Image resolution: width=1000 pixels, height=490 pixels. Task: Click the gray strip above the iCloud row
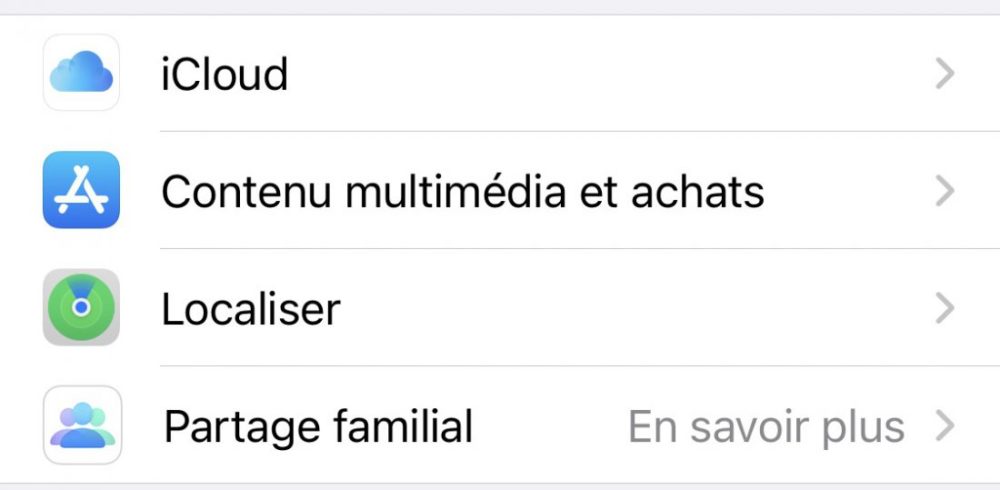[500, 6]
